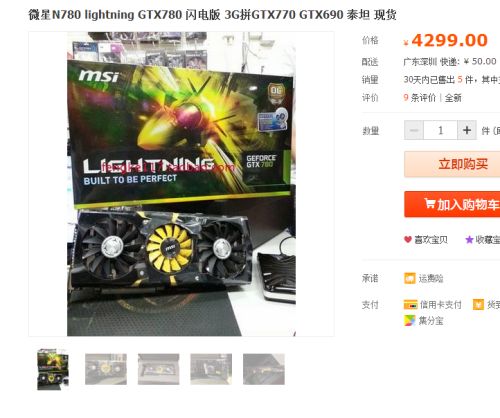Open the 9 条评价 reviews link
The width and height of the screenshot is (500, 418).
tap(420, 98)
